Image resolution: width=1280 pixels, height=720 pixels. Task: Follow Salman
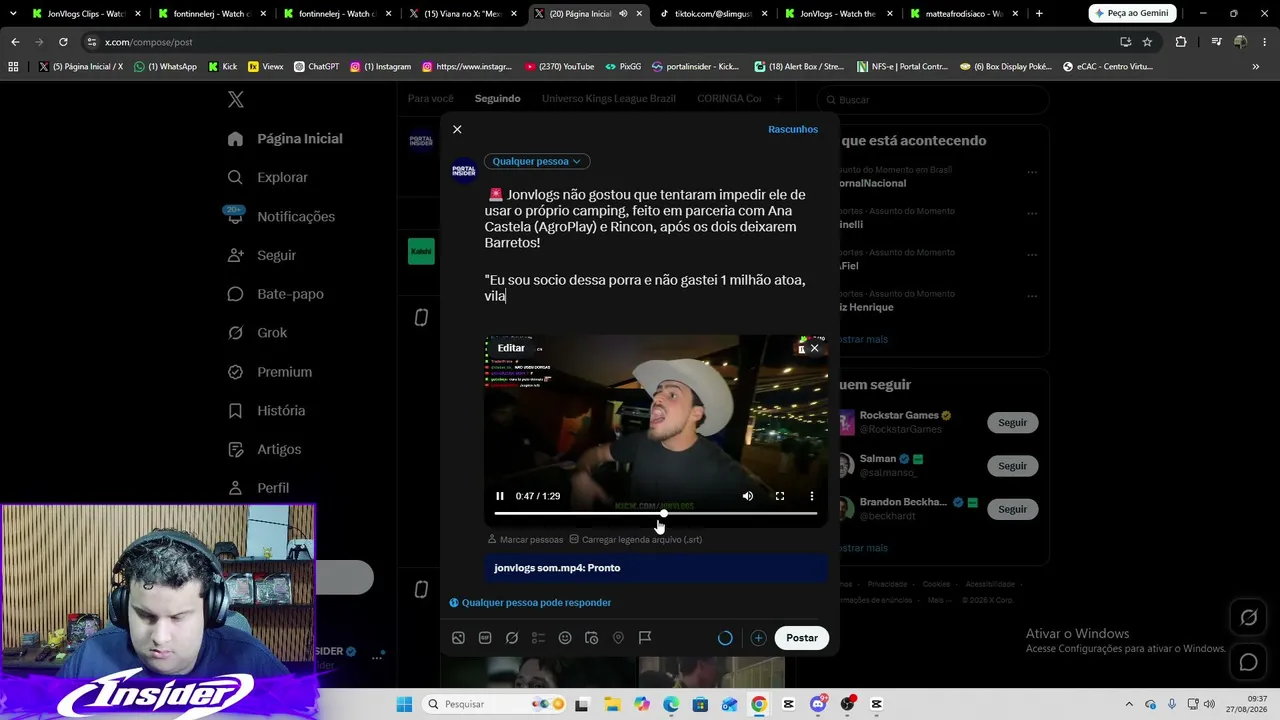pos(1012,466)
